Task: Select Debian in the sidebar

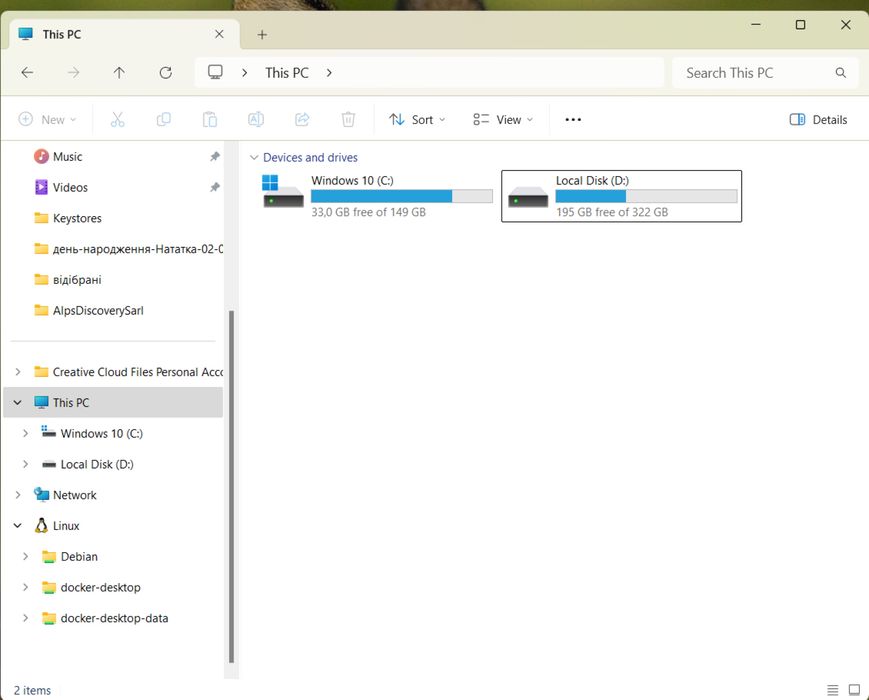Action: (x=79, y=556)
